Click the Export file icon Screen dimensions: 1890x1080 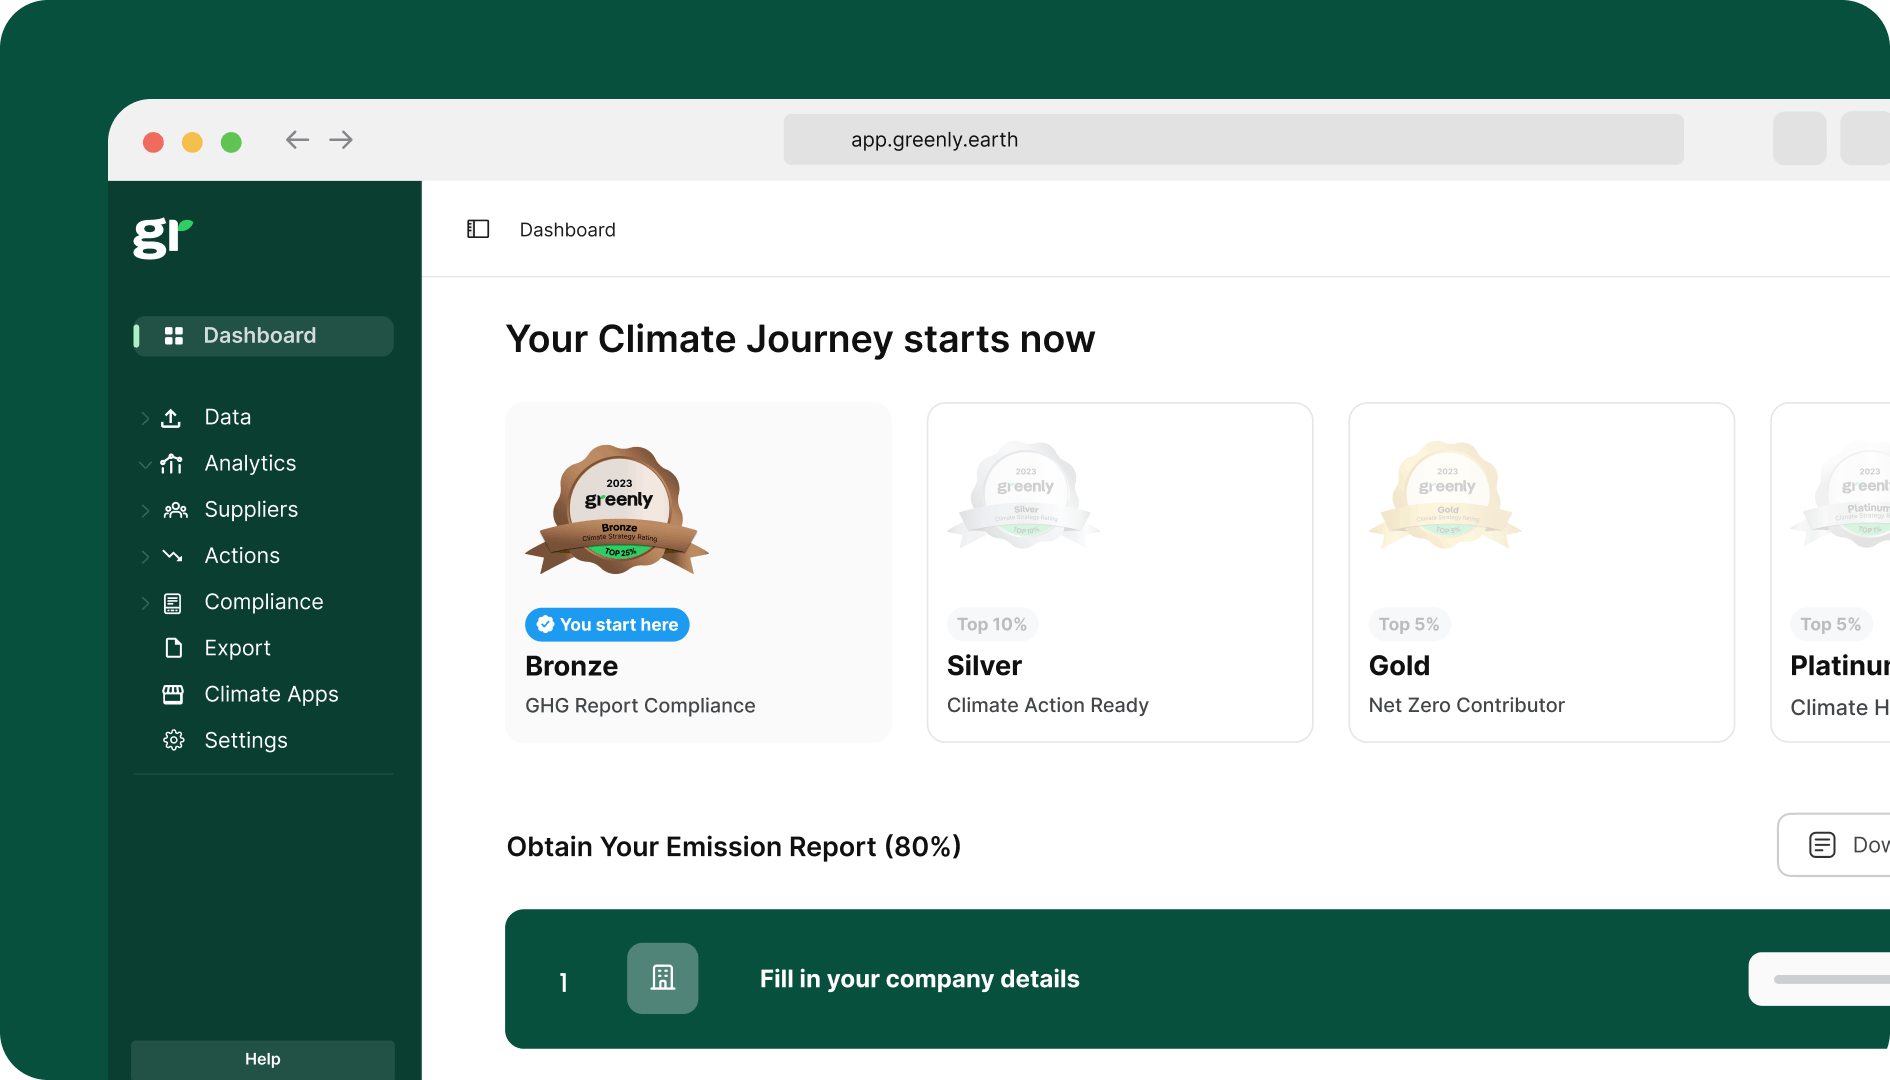(173, 648)
